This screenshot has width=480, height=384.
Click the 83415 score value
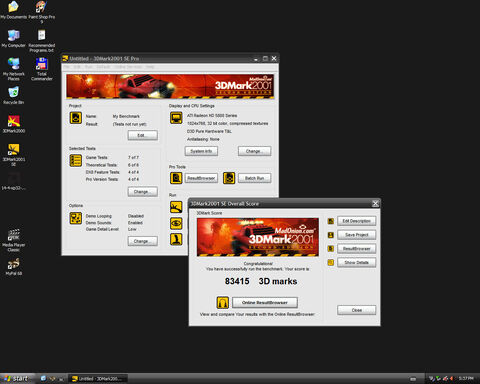(237, 281)
